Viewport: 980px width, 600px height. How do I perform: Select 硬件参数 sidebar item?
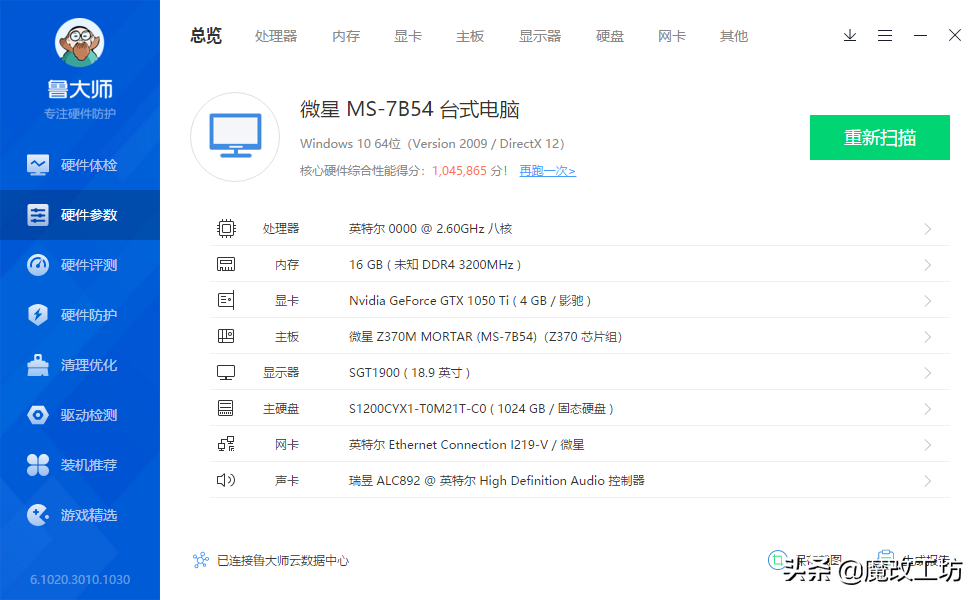(80, 215)
